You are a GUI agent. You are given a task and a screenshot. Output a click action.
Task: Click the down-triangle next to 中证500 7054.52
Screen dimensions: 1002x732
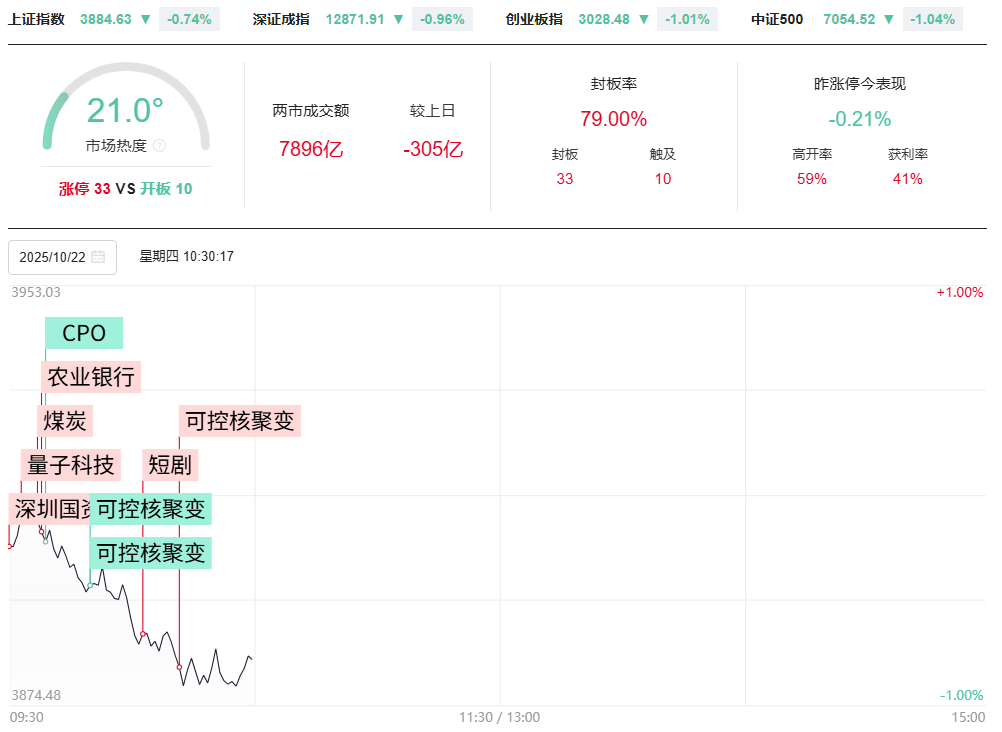click(x=888, y=19)
